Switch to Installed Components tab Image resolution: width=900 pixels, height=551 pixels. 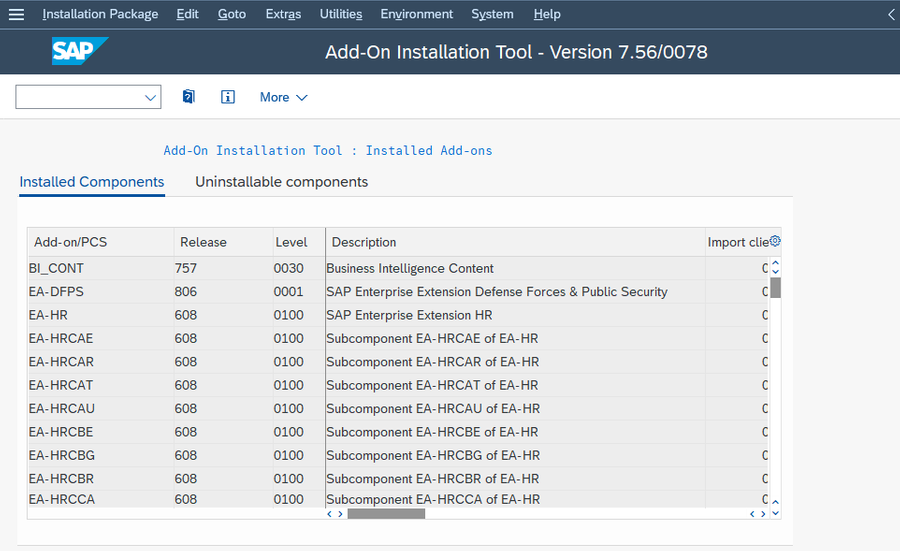tap(92, 182)
